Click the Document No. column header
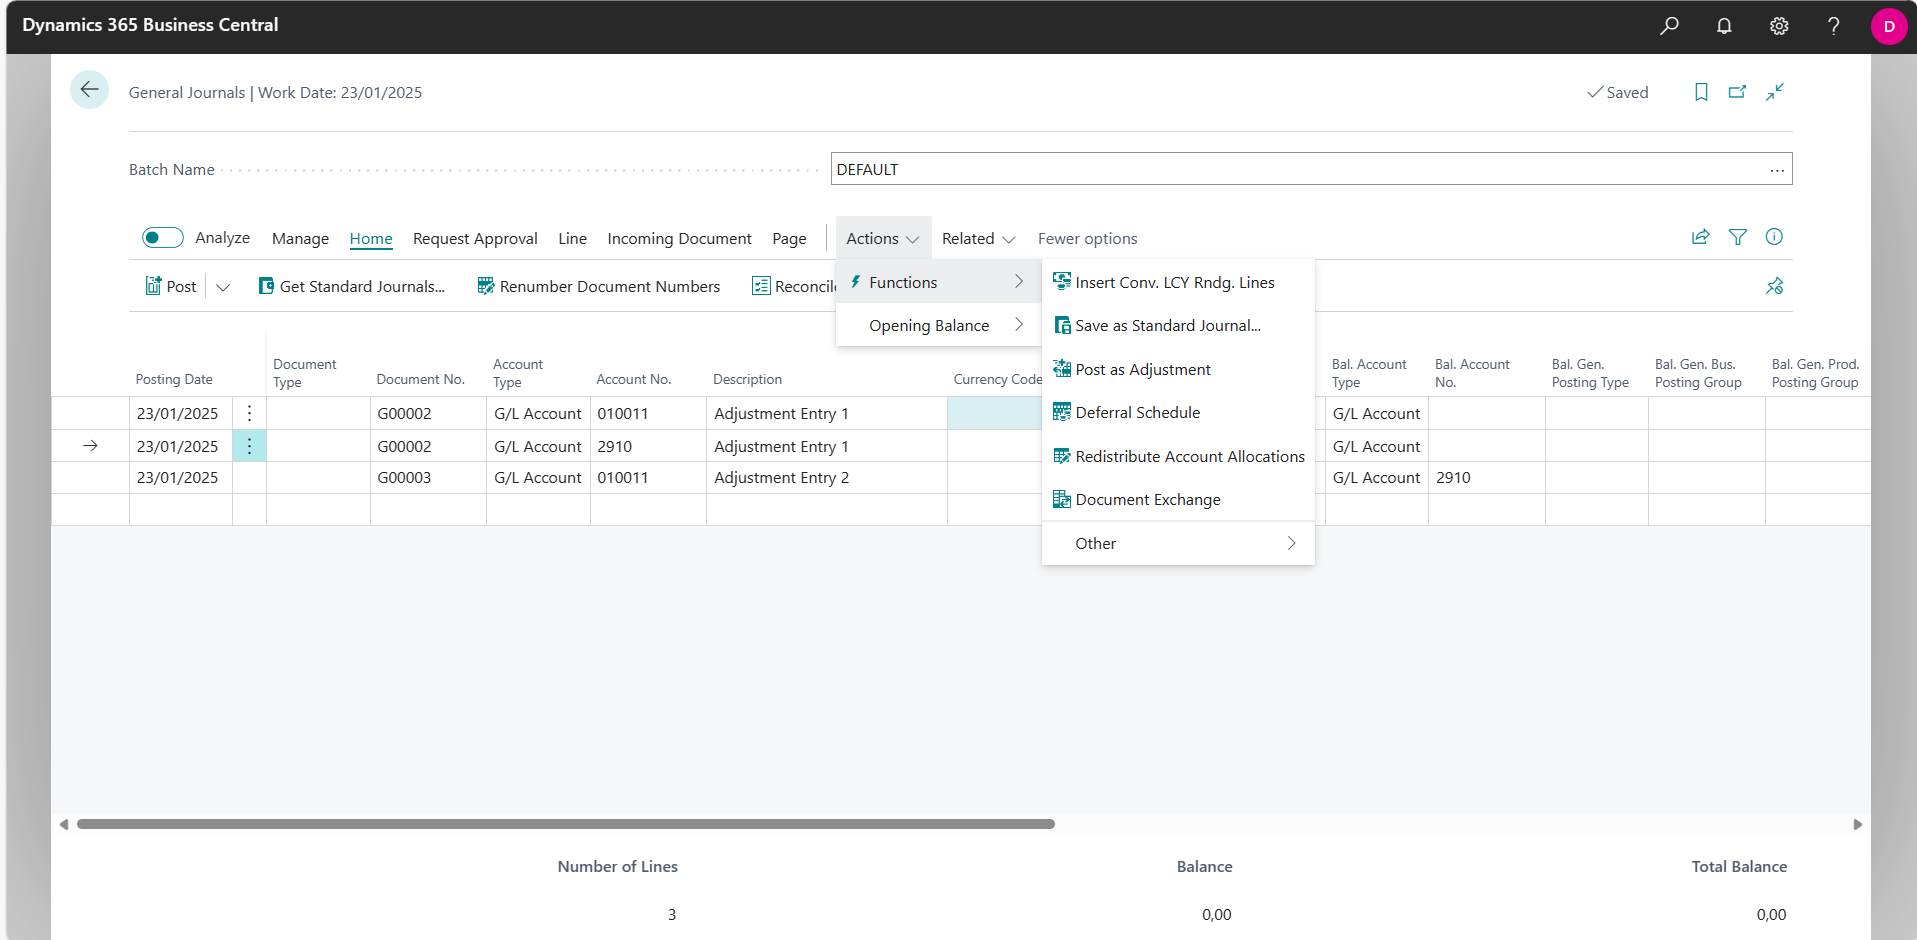 [420, 379]
